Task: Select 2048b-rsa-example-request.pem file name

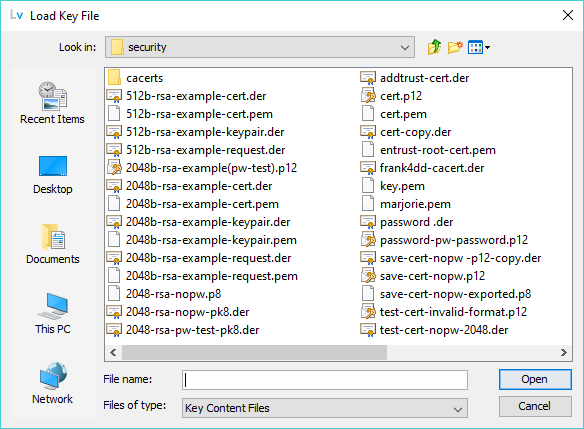Action: 212,276
